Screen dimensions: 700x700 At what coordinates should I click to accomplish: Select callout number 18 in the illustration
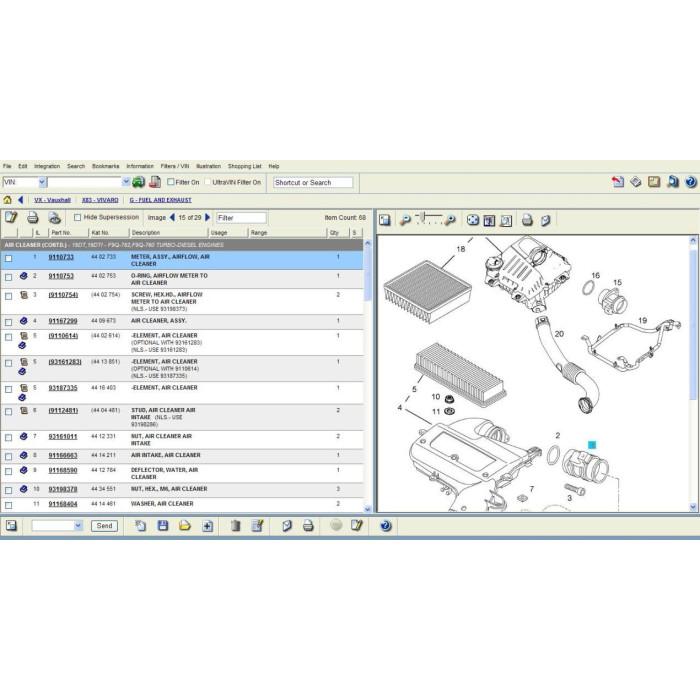[x=461, y=249]
